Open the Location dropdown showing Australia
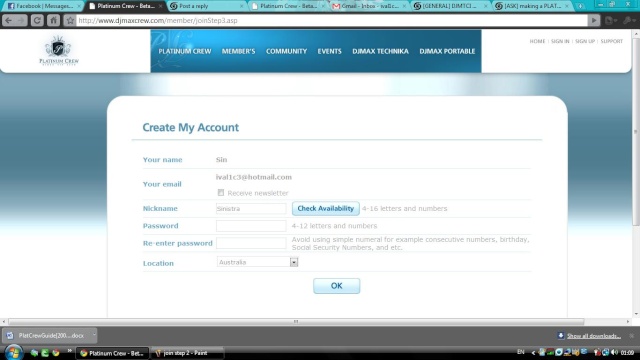Viewport: 640px width, 360px height. click(257, 262)
